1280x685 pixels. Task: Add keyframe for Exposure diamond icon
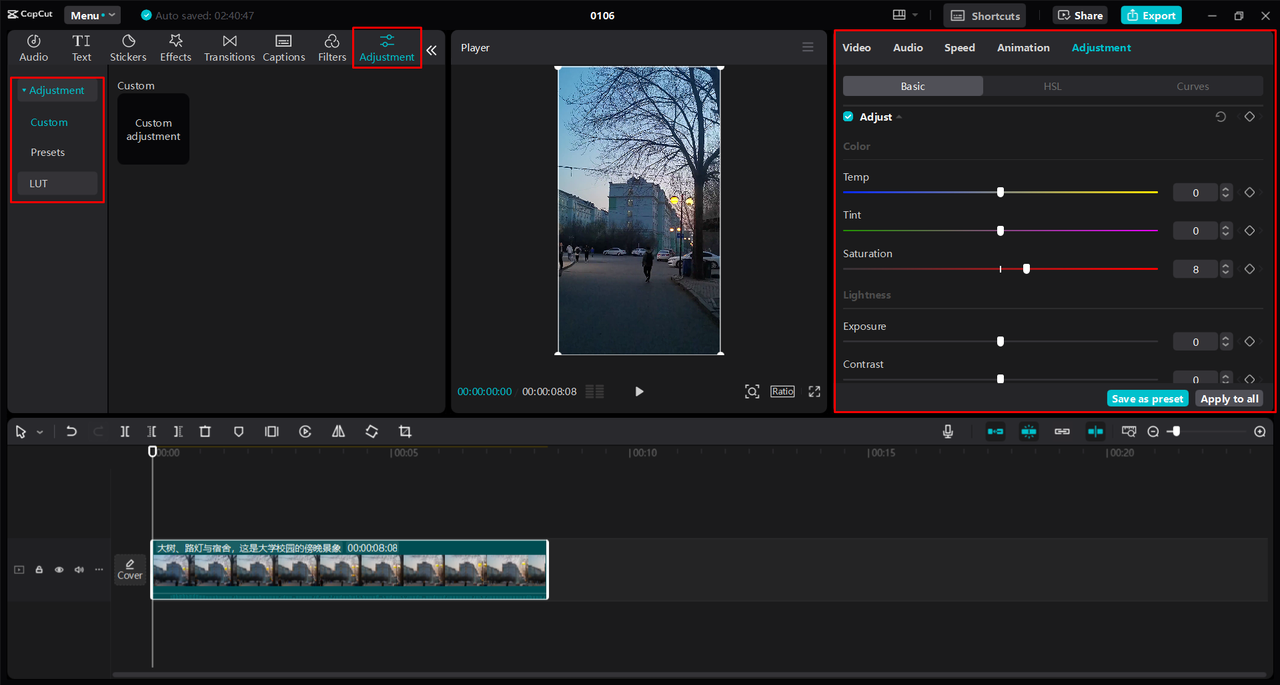click(1249, 342)
